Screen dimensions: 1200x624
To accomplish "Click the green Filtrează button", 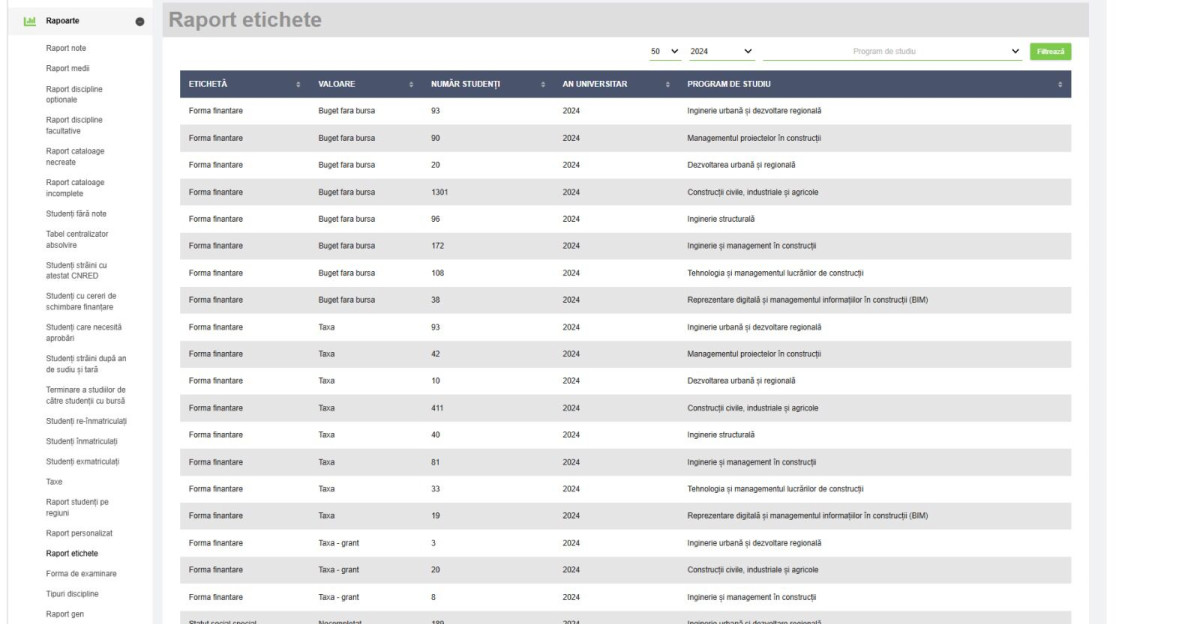I will [x=1050, y=51].
